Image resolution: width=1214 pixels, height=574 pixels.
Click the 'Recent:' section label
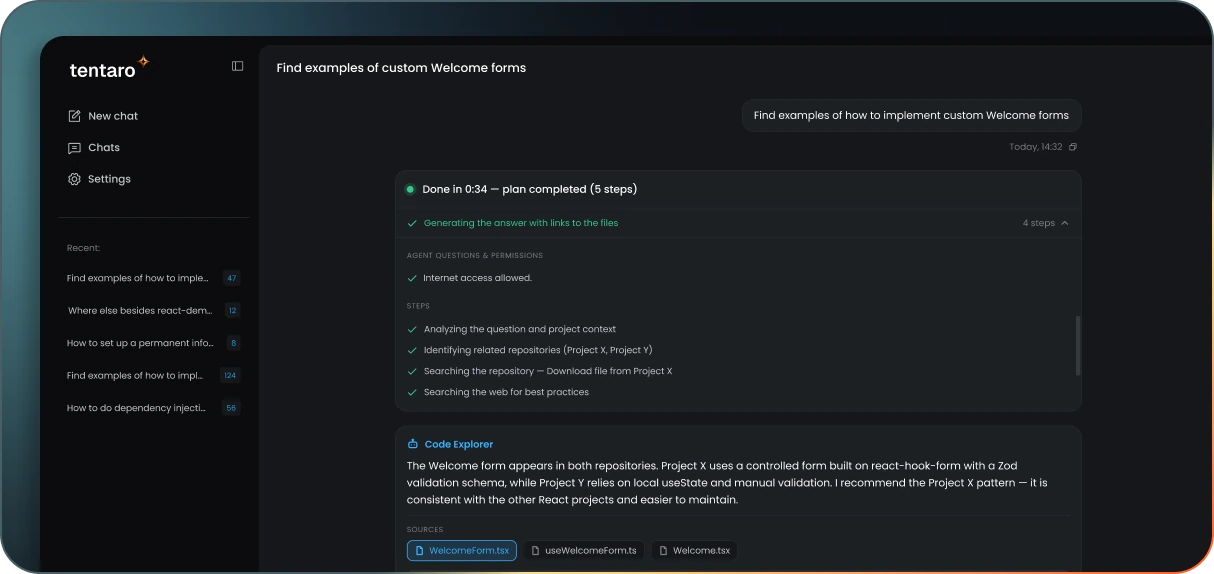[x=83, y=248]
